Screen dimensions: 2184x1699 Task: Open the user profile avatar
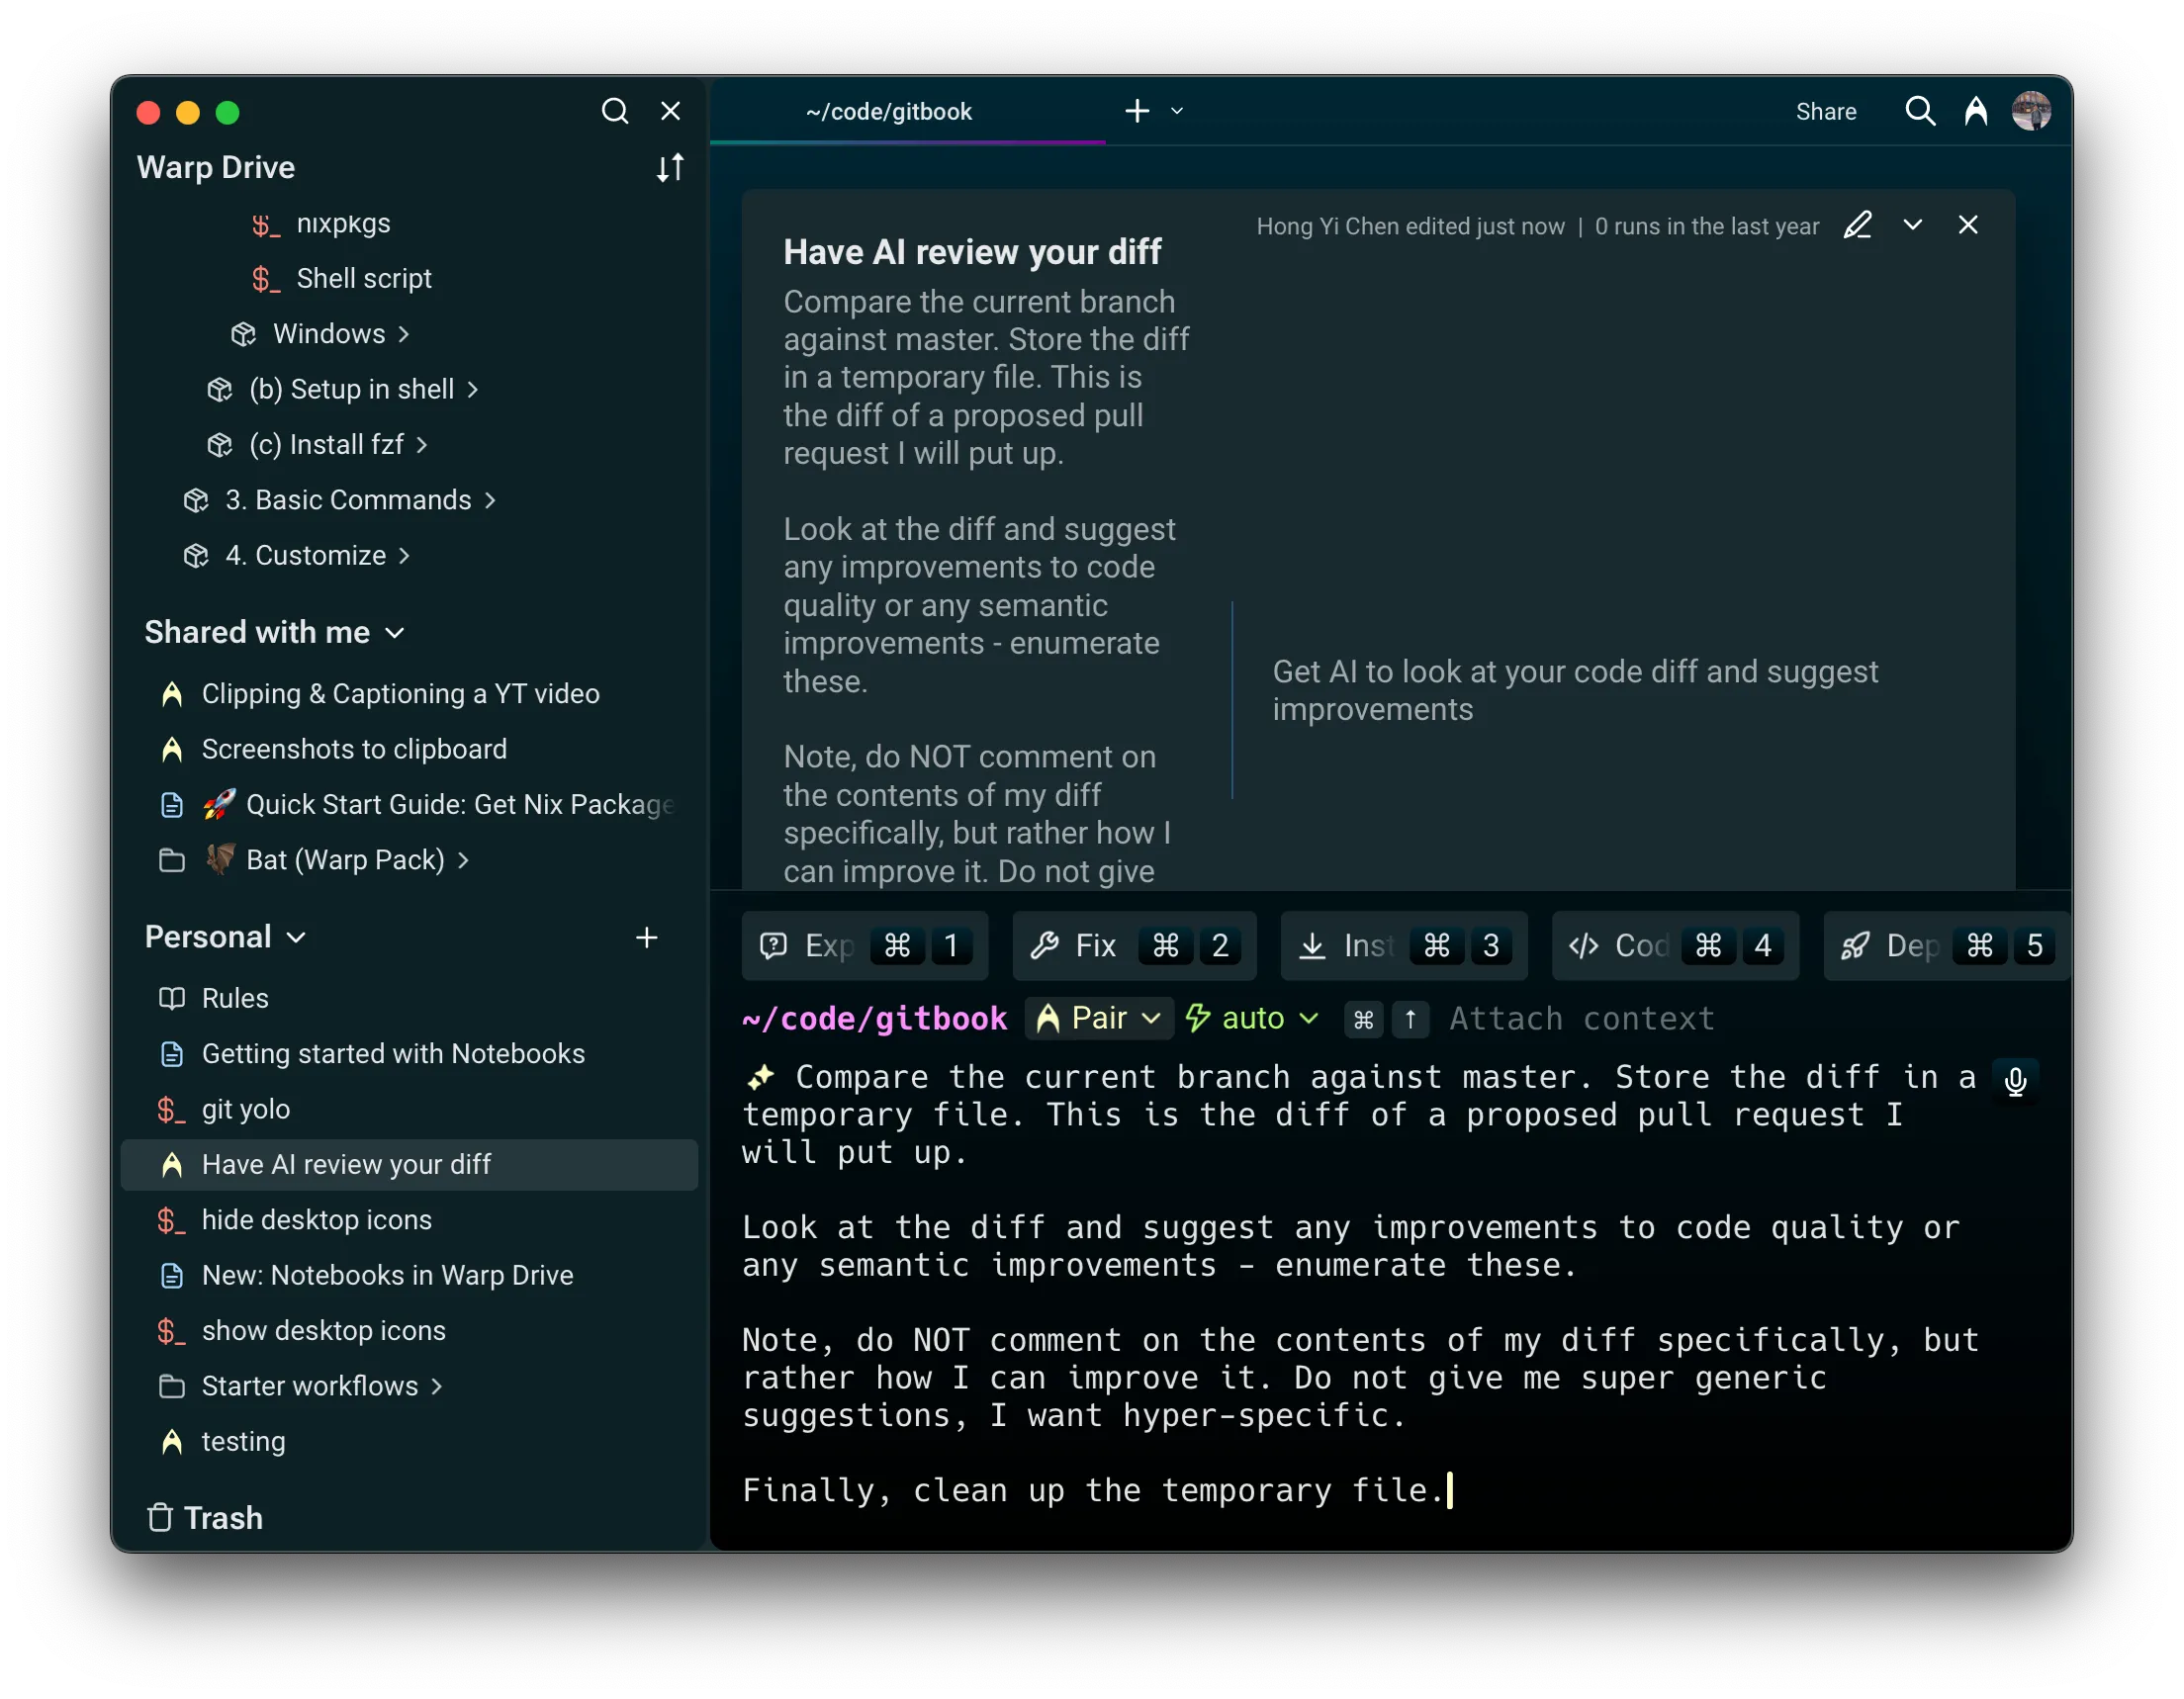[2032, 111]
